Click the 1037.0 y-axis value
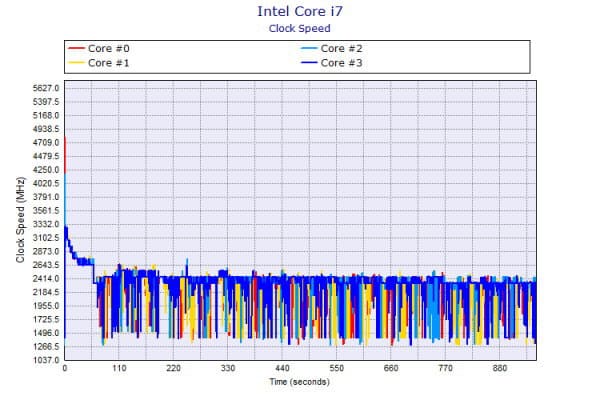This screenshot has height=400, width=600. [46, 360]
